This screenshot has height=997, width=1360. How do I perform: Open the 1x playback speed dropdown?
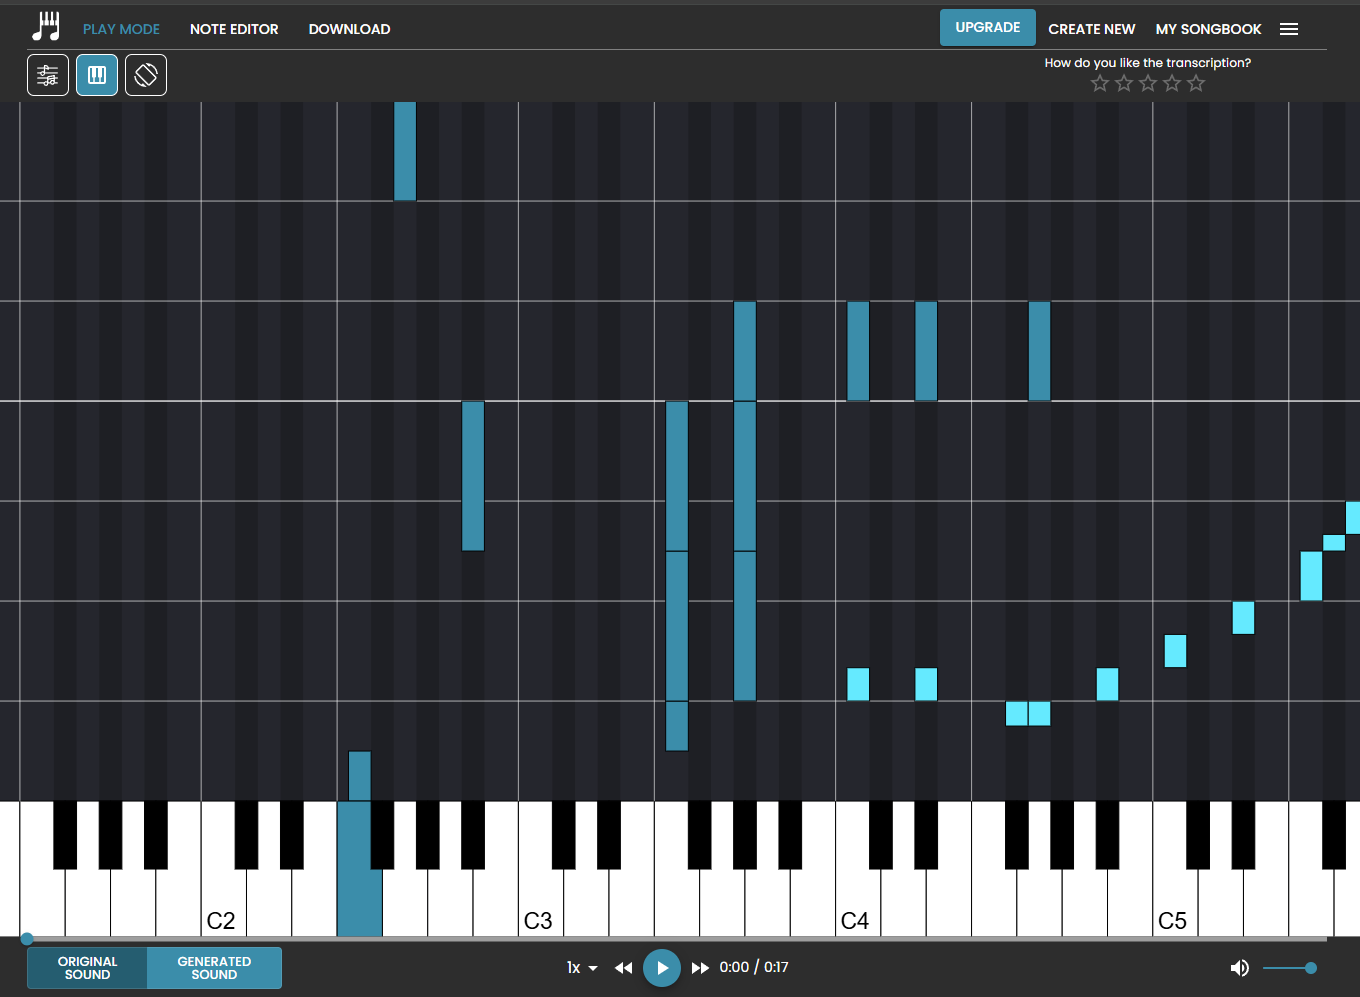582,968
